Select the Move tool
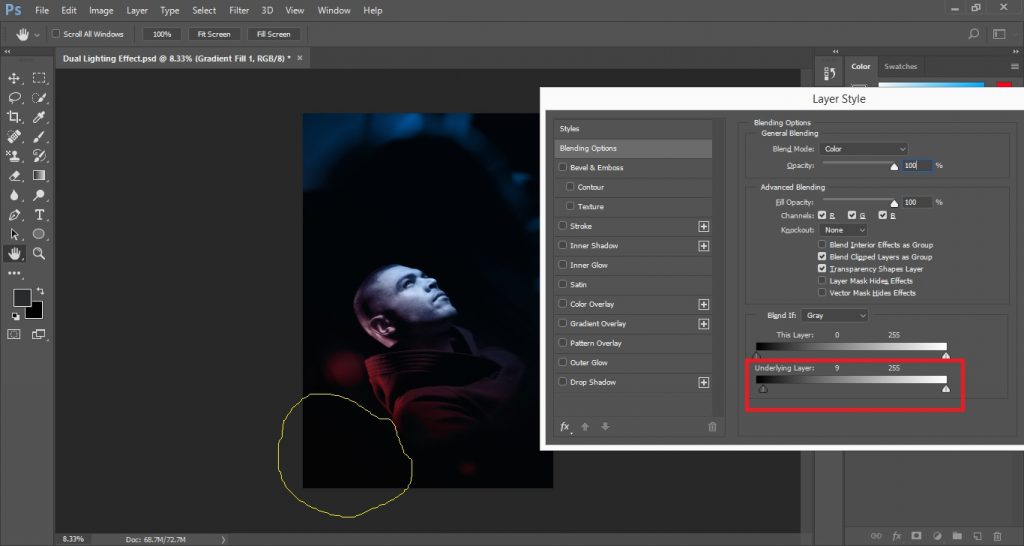 point(14,78)
